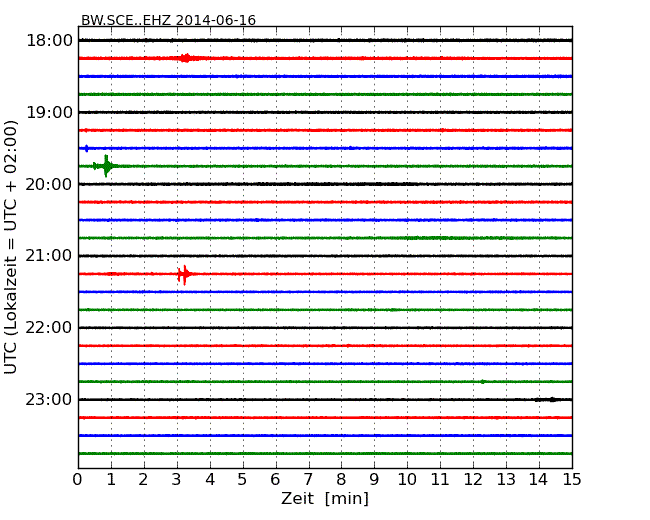The image size is (650, 520).
Task: Click the x-axis tick label 11
Action: 440,480
